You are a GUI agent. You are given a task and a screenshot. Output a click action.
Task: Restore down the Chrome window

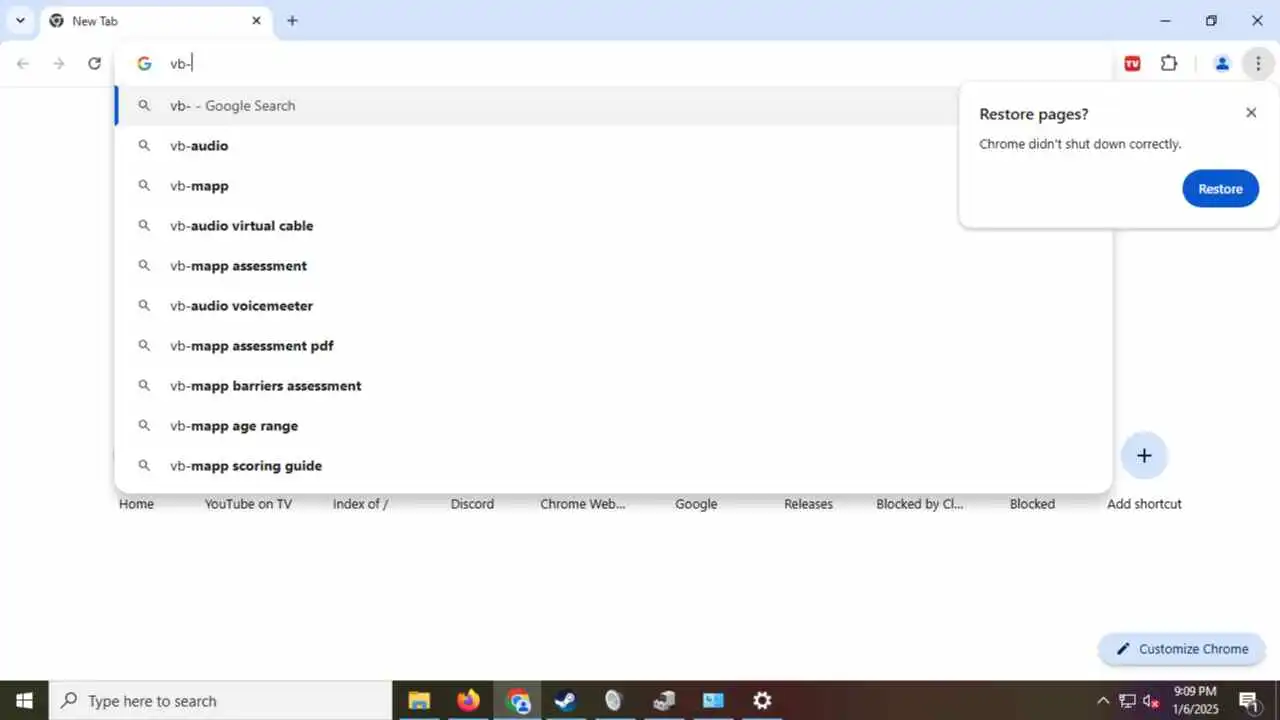pos(1211,20)
